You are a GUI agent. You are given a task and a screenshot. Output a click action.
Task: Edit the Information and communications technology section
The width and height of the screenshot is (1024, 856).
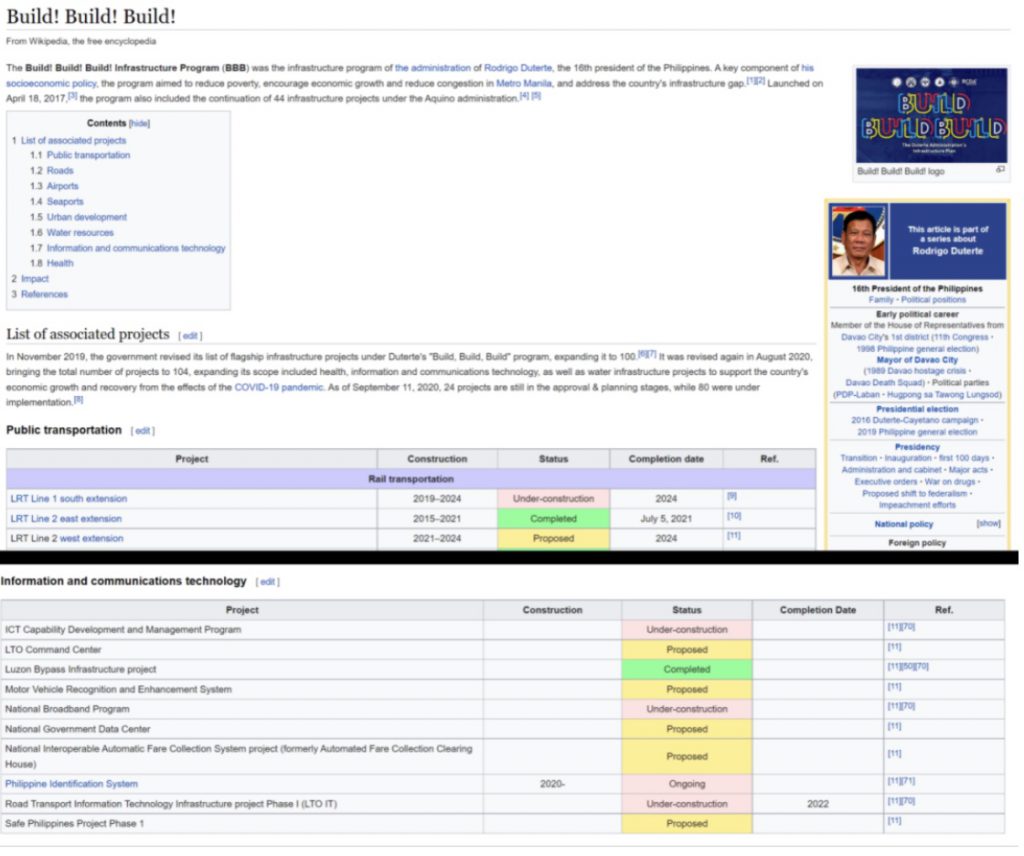coord(267,582)
